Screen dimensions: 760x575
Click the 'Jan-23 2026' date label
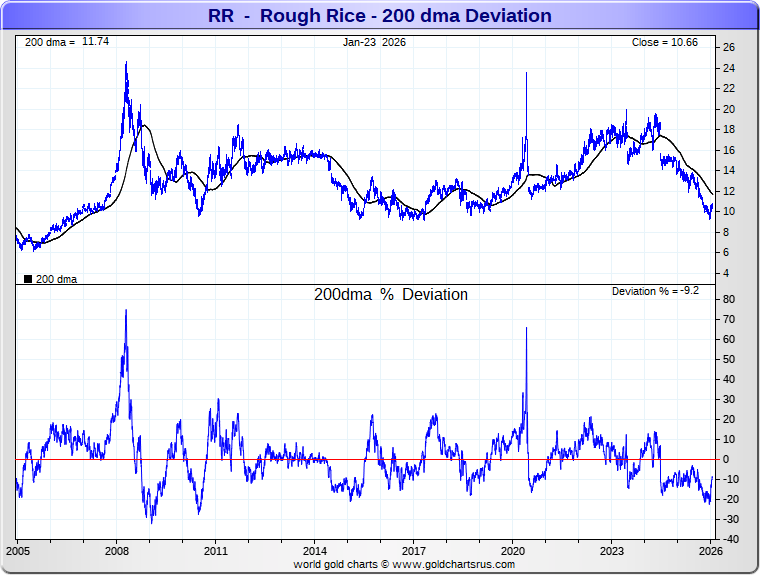click(375, 42)
